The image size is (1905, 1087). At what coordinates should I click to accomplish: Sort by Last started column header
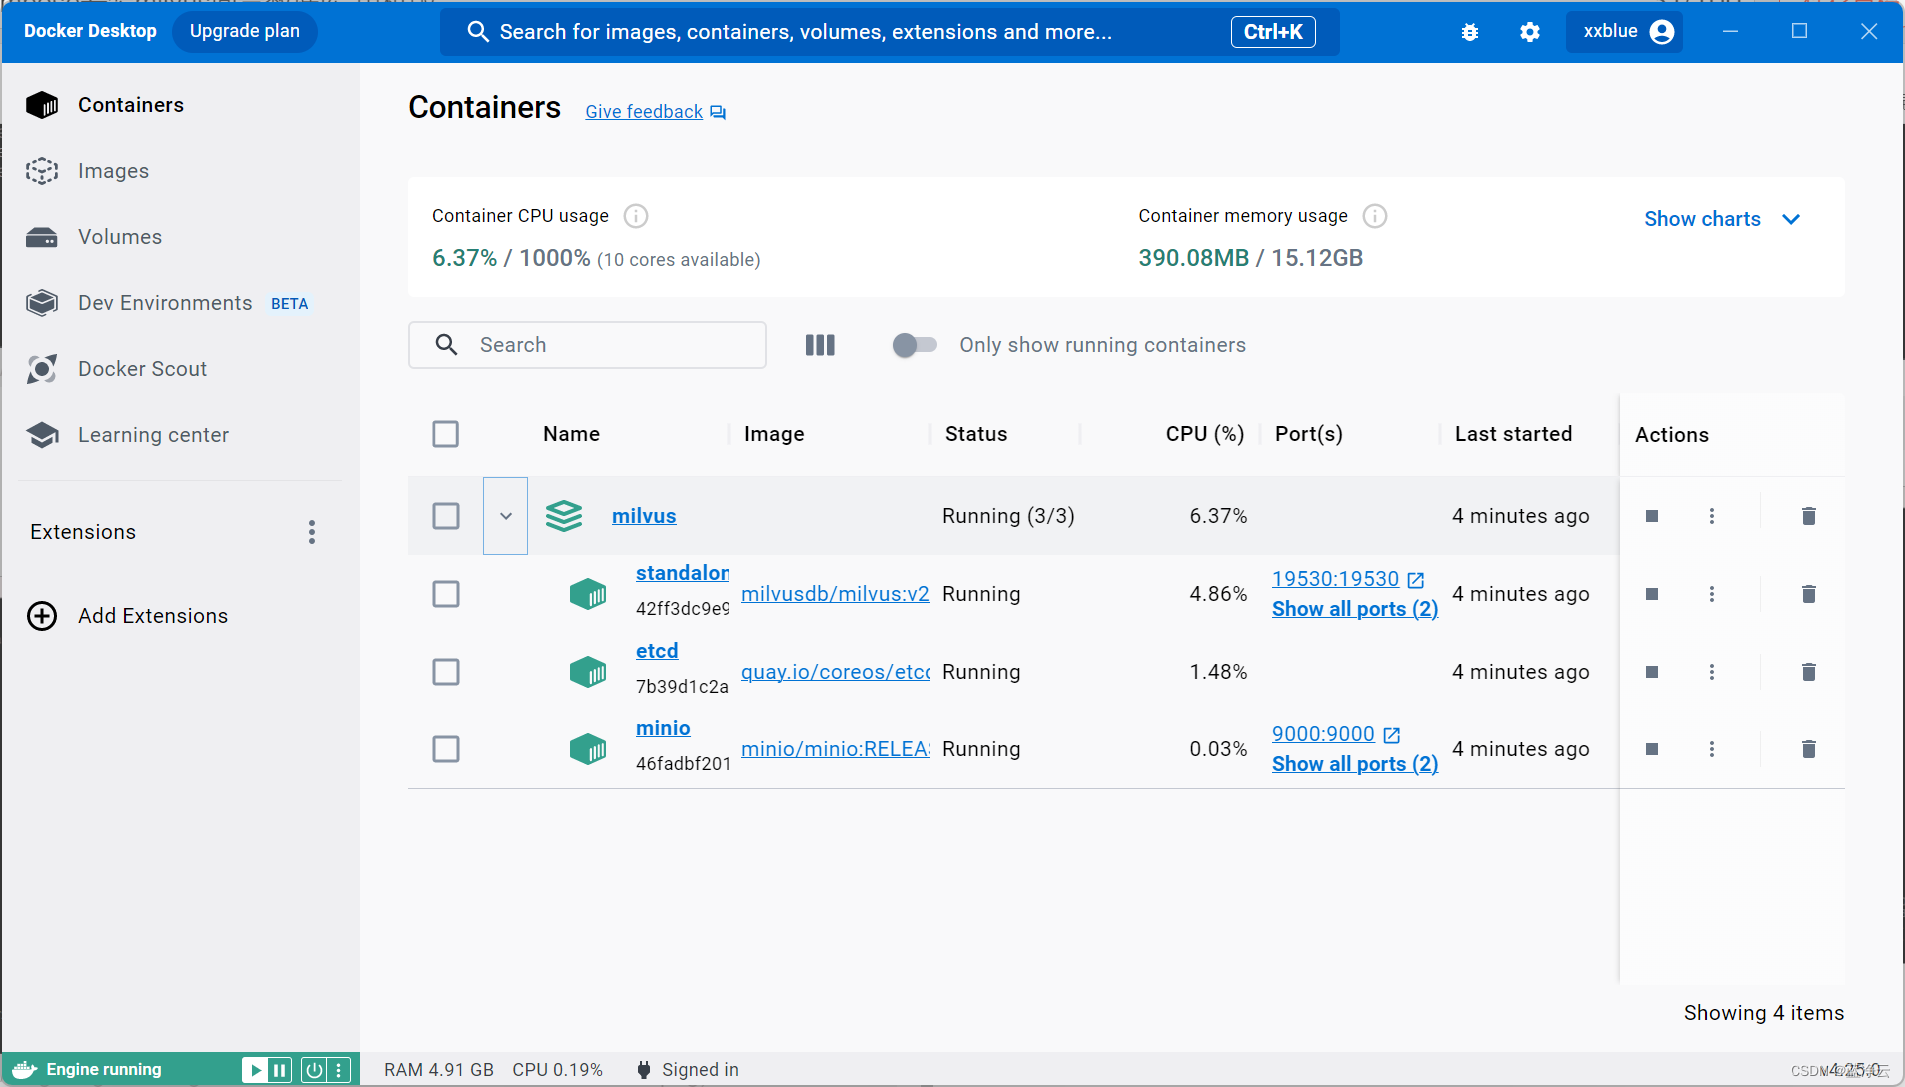tap(1513, 434)
